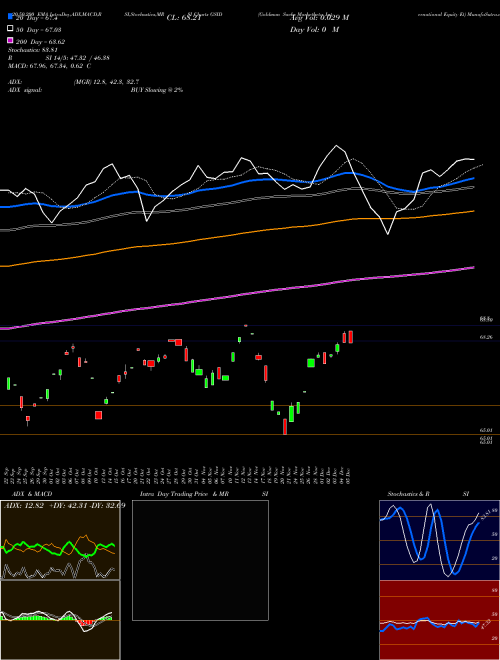Click the 'ADX: 12.82 +DY: 42.31 -DY: 32.69' readout
Viewport: 500px width, 660px height.
tap(64, 505)
